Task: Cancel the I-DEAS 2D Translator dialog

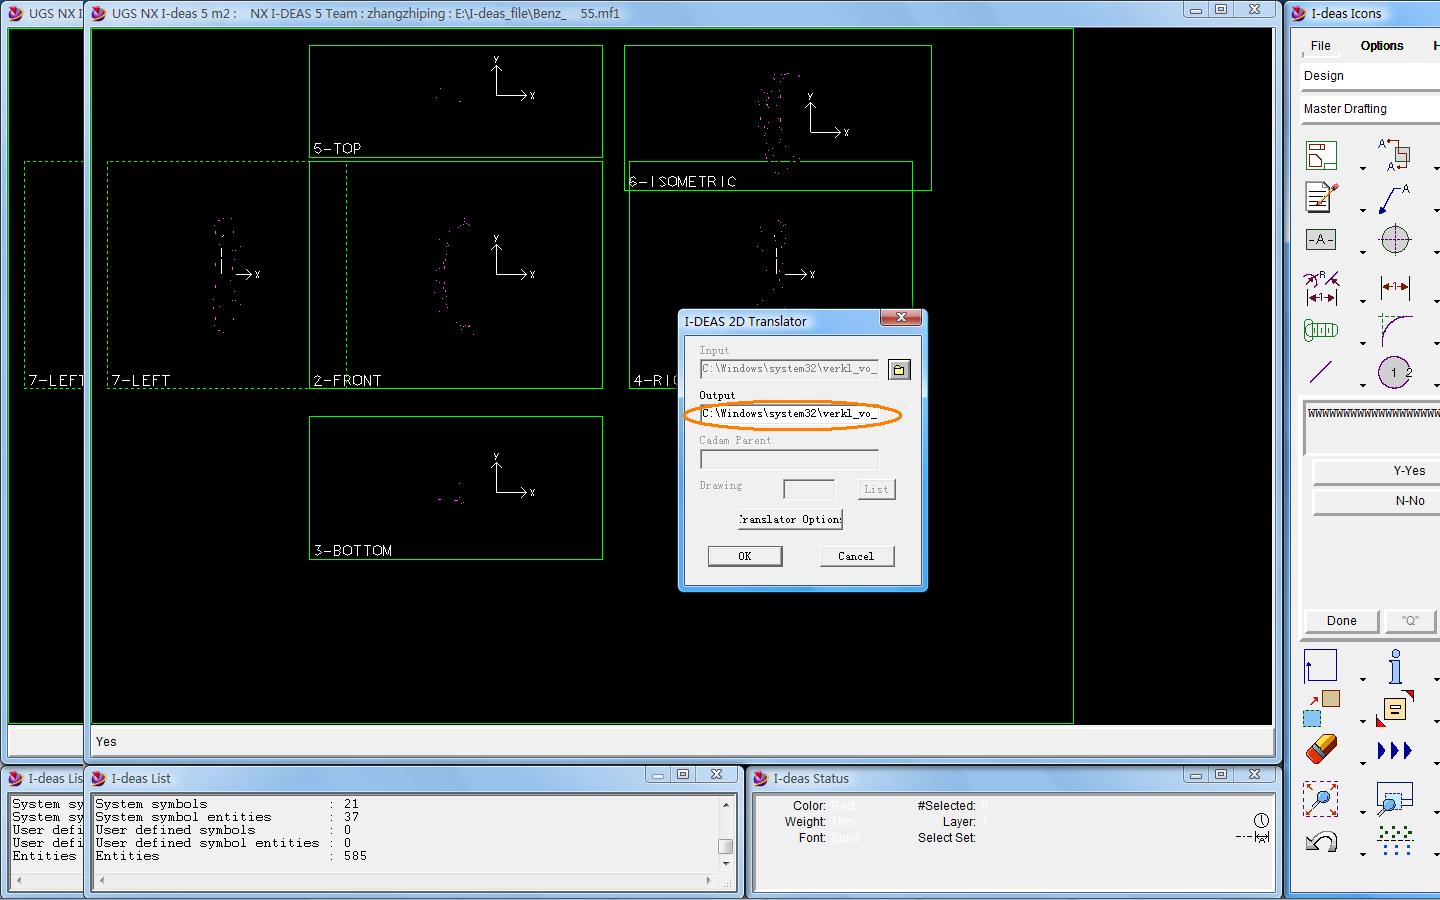Action: click(x=856, y=556)
